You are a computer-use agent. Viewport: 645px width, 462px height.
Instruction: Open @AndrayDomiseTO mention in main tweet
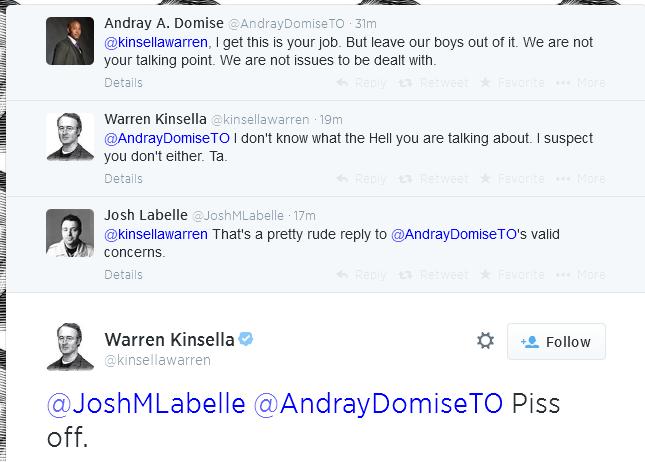tap(378, 405)
